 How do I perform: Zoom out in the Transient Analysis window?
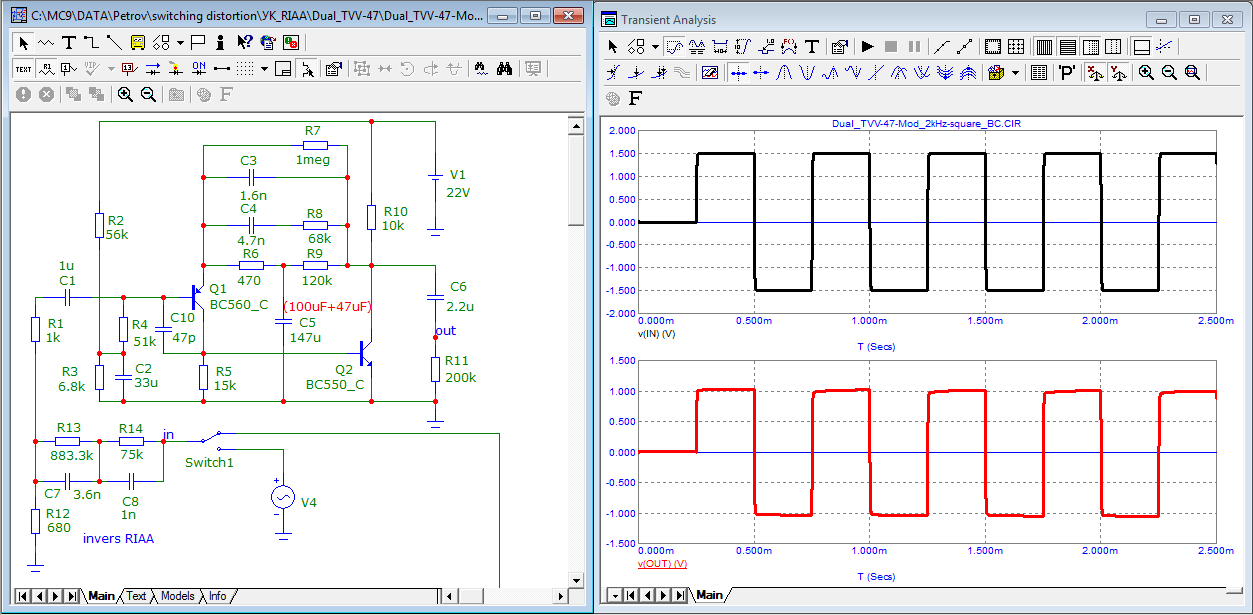click(1169, 73)
